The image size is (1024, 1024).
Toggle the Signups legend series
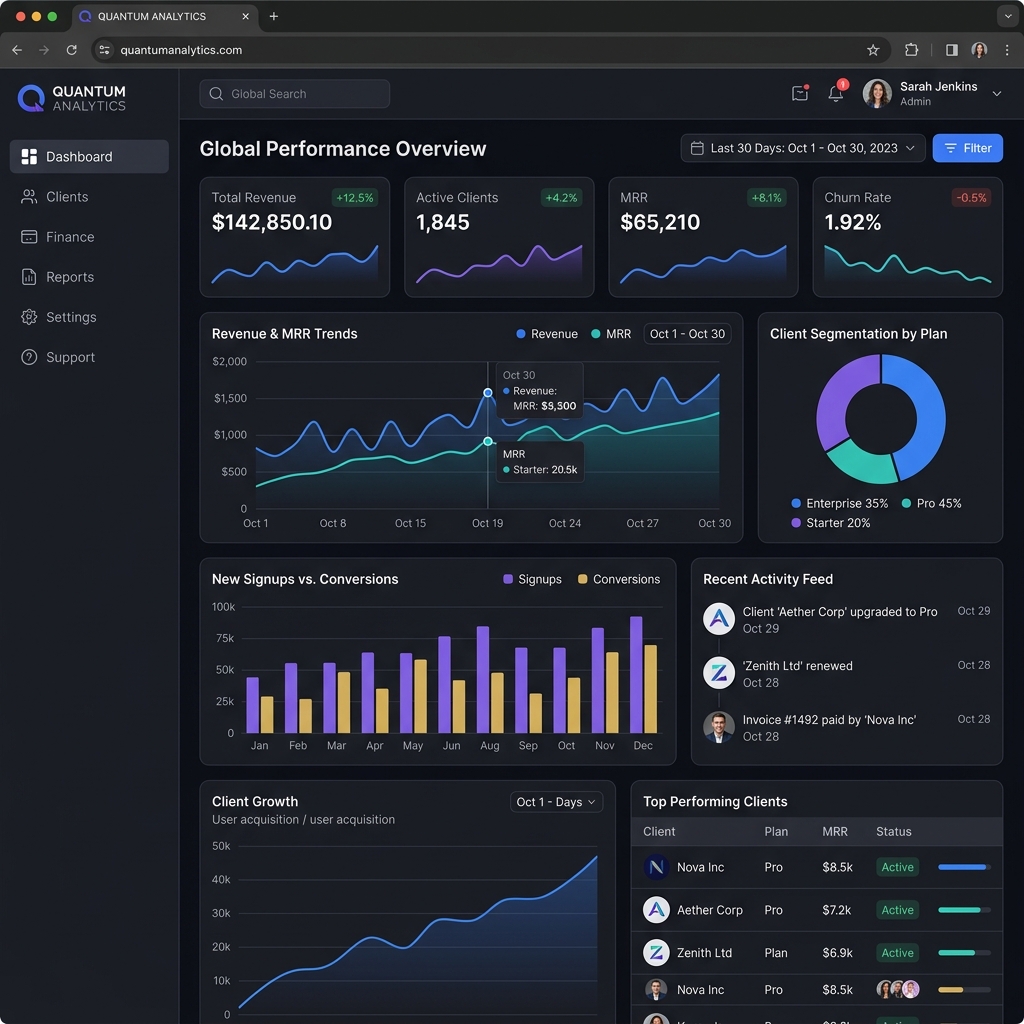coord(532,579)
